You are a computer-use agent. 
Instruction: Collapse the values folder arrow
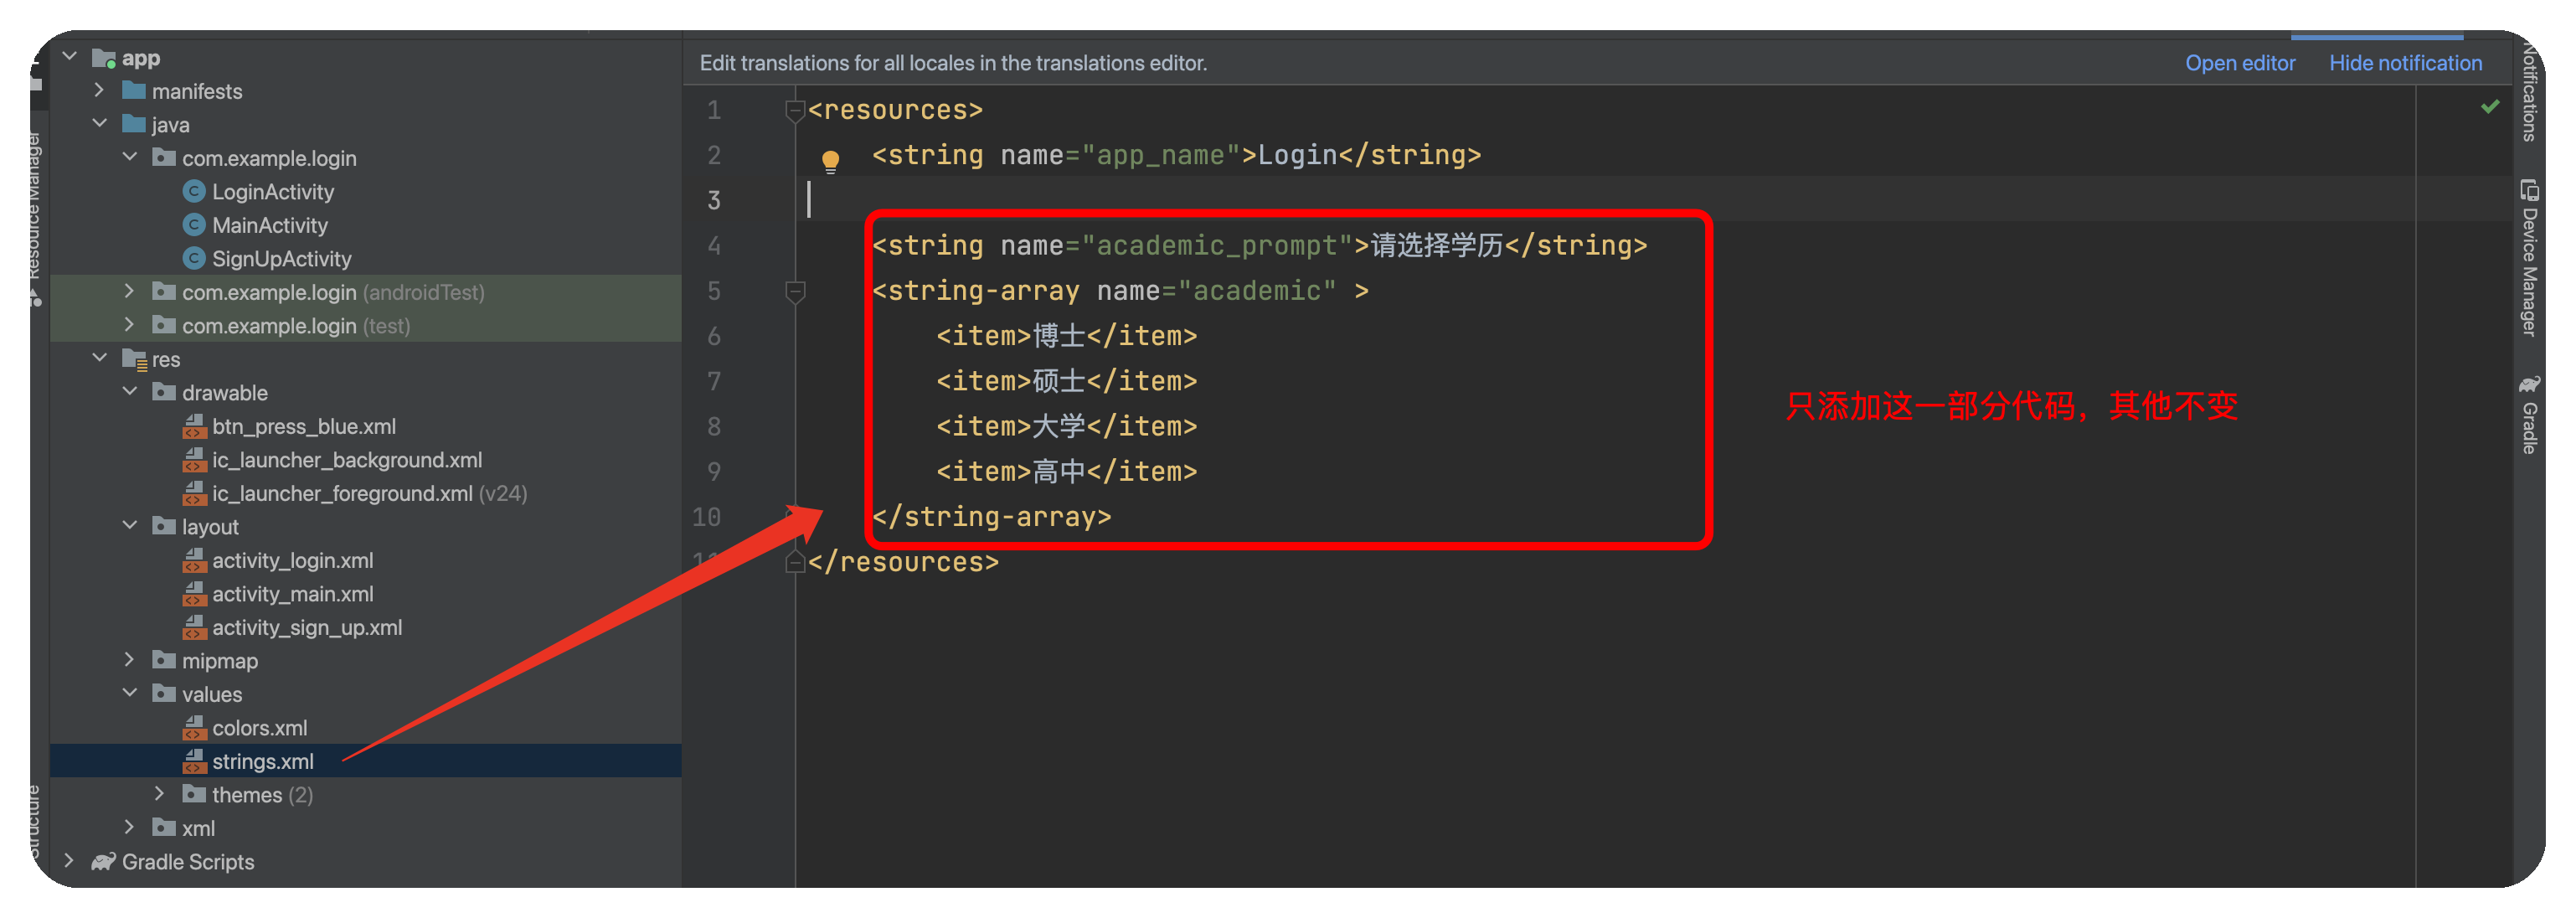tap(129, 693)
